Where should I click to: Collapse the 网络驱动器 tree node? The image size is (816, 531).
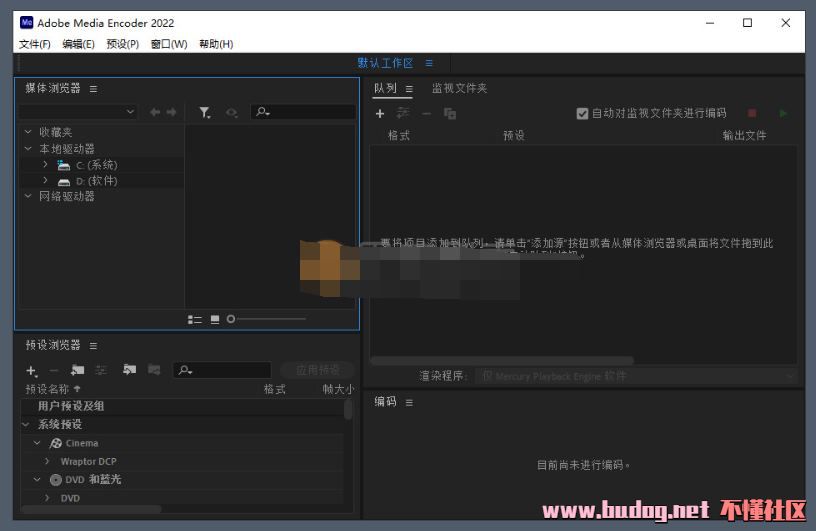point(28,196)
